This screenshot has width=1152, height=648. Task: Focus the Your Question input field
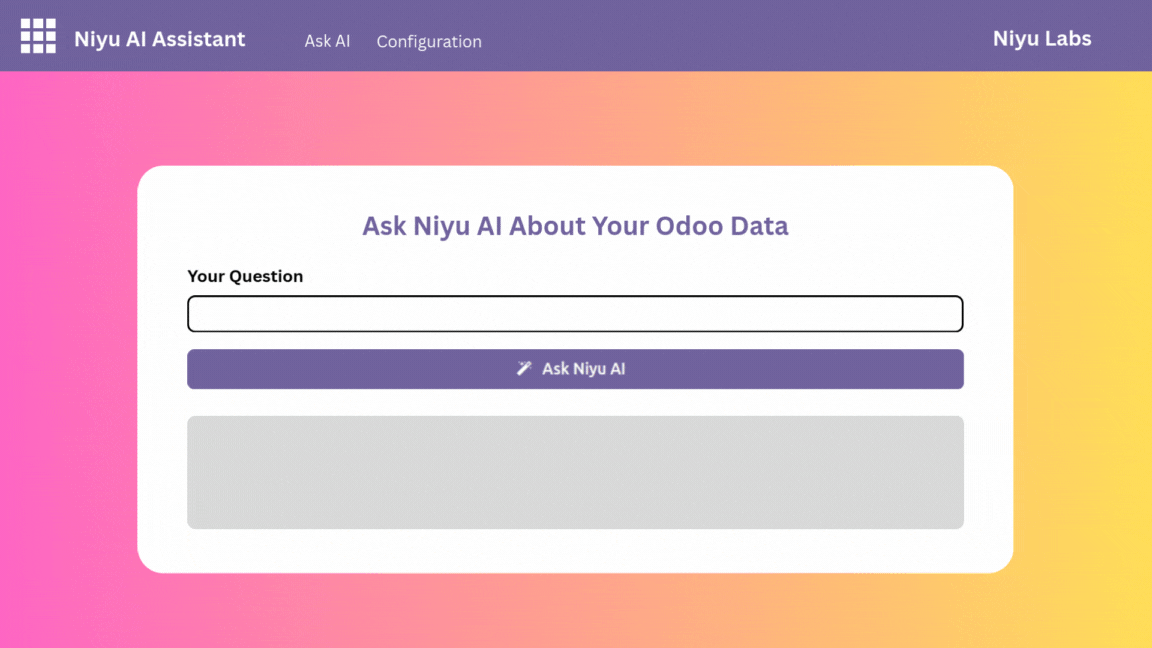click(575, 314)
